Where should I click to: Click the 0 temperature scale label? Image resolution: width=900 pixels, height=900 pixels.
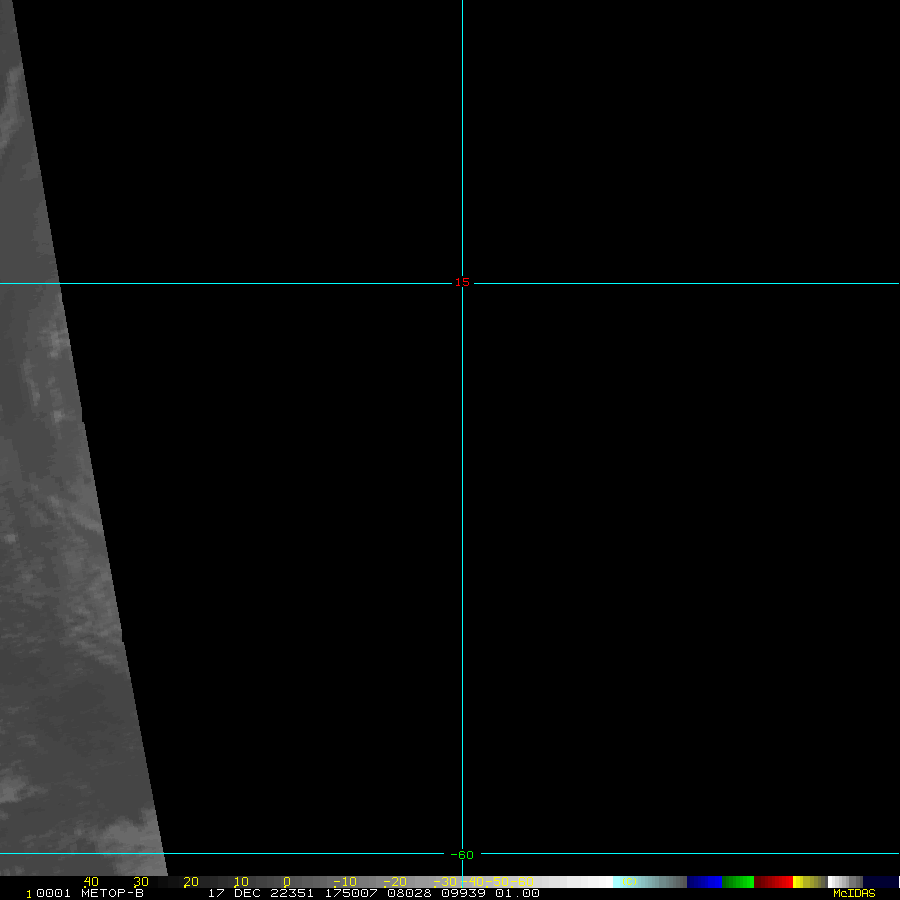pos(287,882)
